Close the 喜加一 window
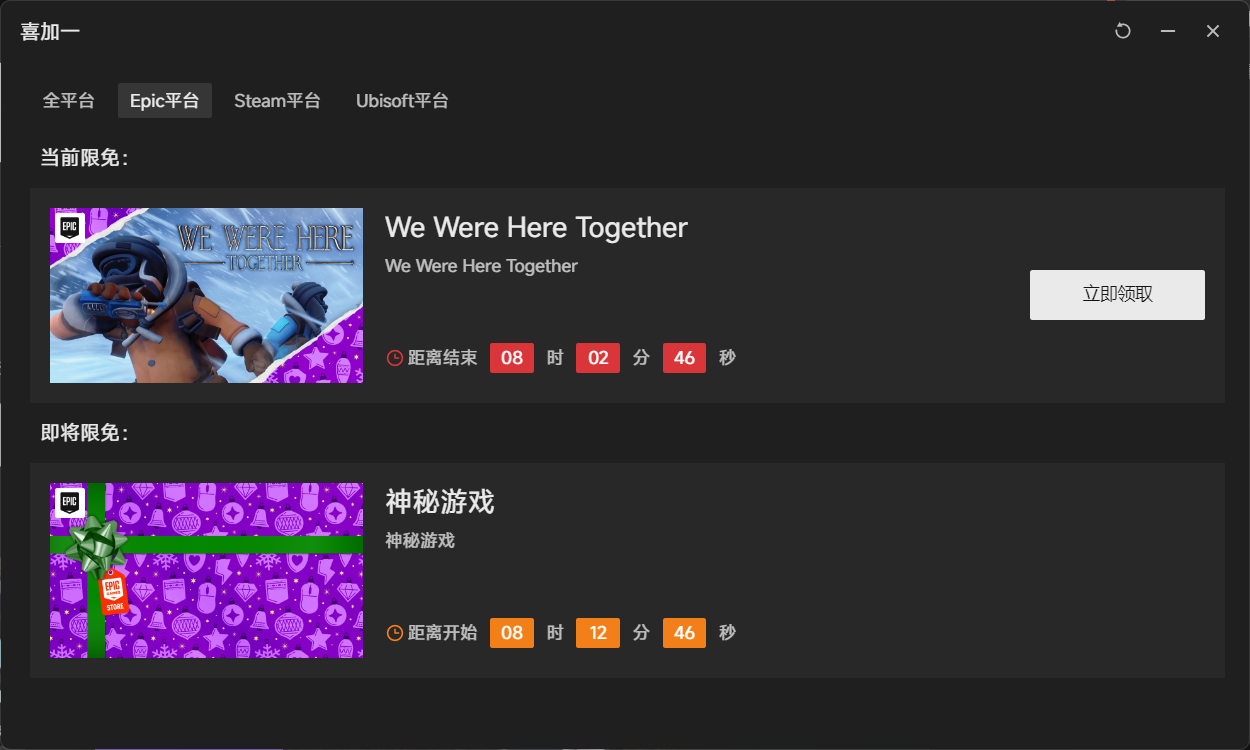Screen dimensions: 1250x750 [1213, 31]
